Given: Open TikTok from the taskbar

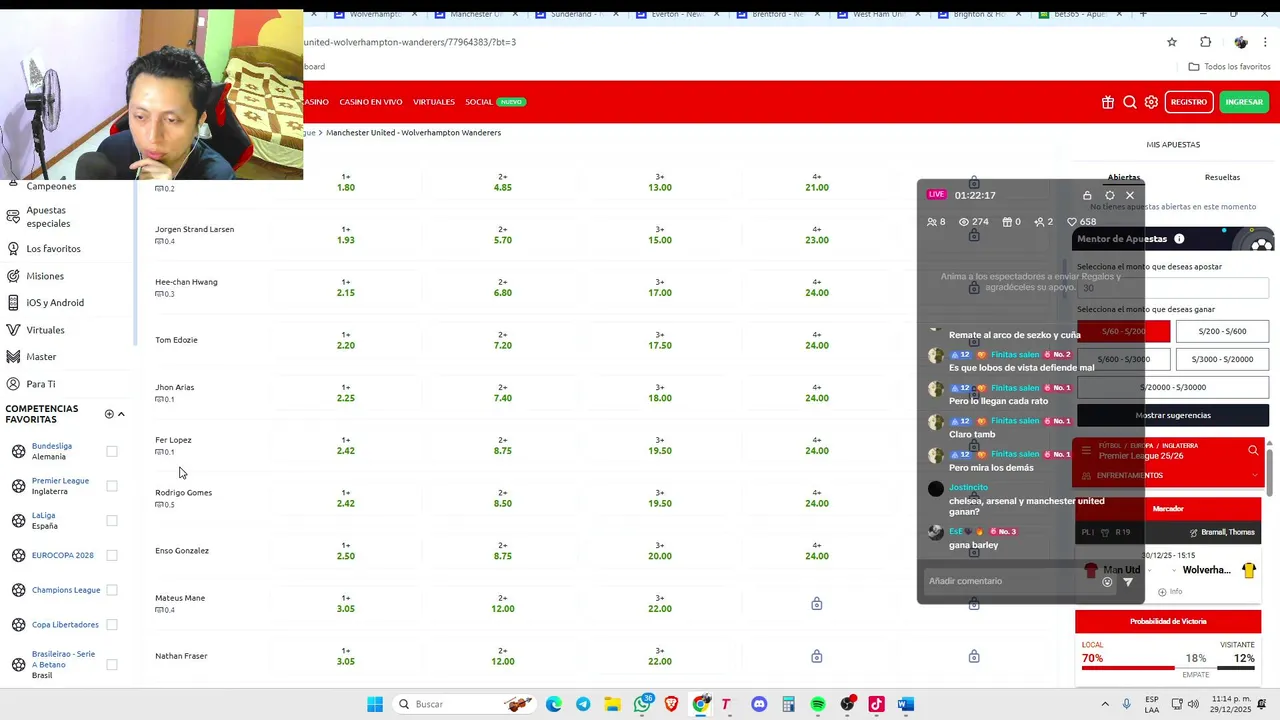Looking at the screenshot, I should [x=876, y=704].
